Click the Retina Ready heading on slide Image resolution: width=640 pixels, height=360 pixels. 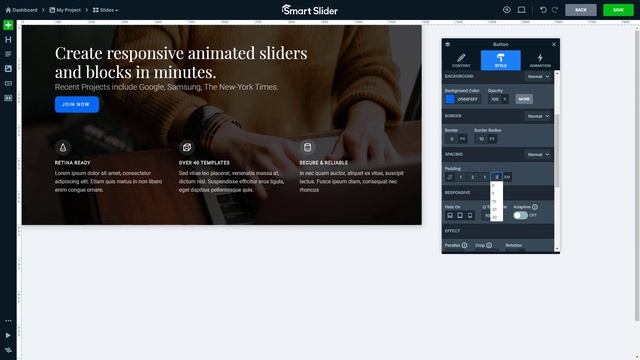coord(73,162)
